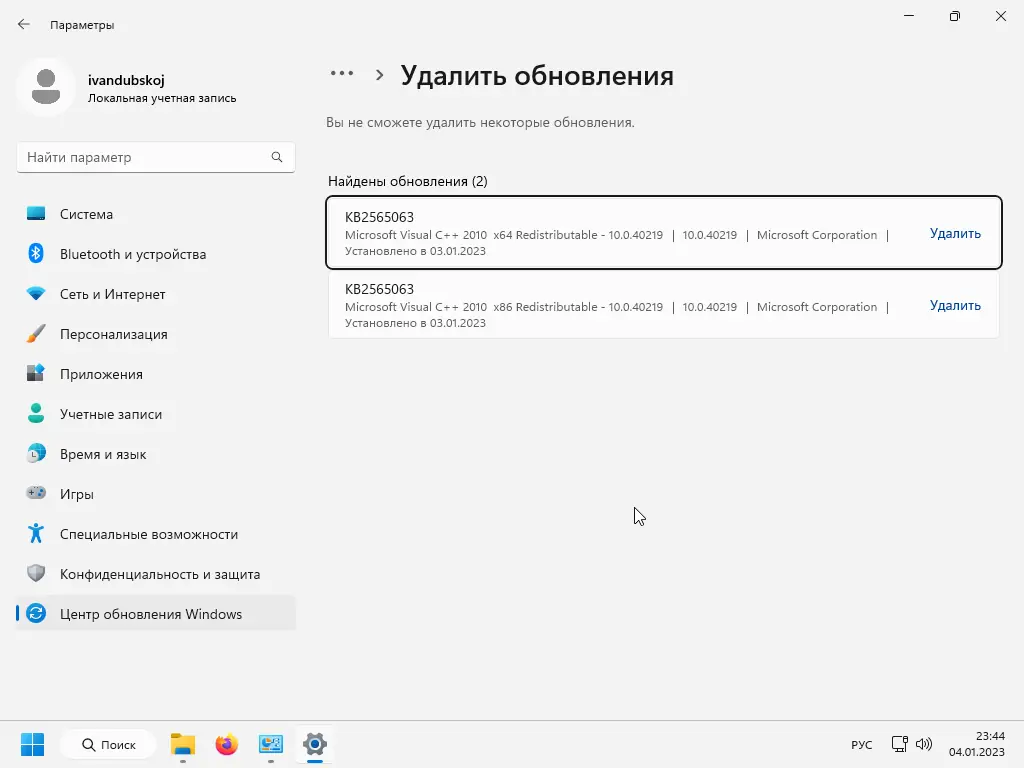This screenshot has width=1024, height=768.
Task: Open Специальные возможности settings
Action: 148,534
